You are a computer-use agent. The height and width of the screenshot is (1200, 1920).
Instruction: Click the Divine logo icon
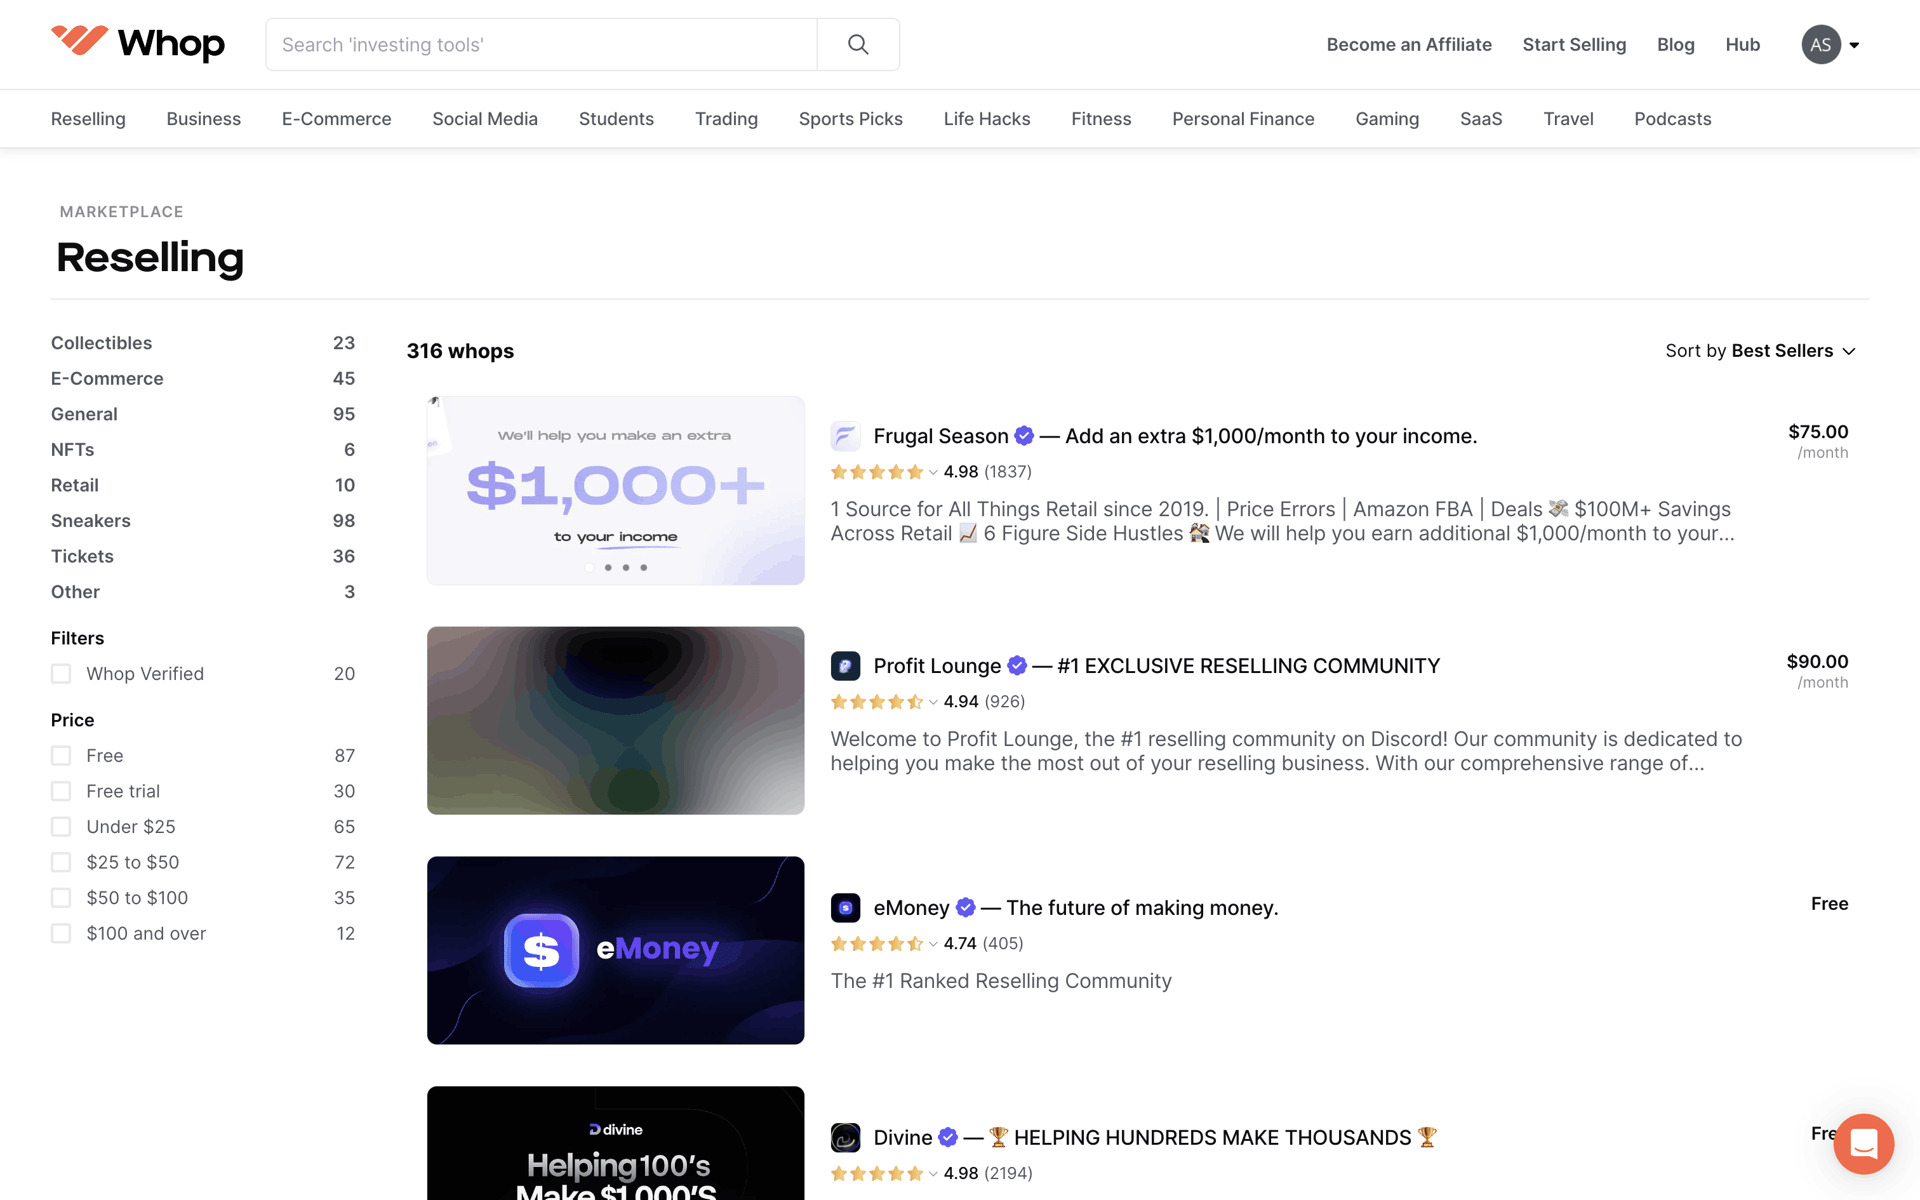pyautogui.click(x=845, y=1138)
